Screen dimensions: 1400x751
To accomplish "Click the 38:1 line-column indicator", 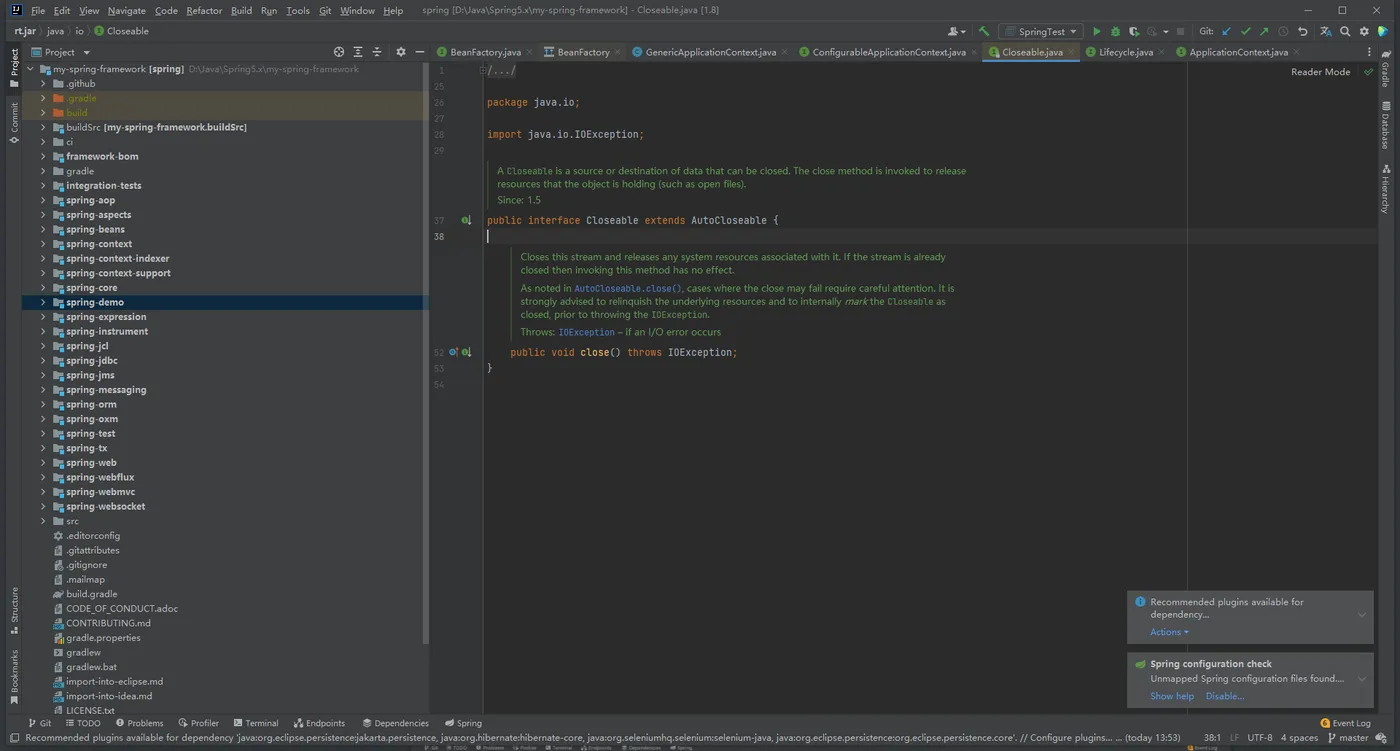I will click(1212, 738).
